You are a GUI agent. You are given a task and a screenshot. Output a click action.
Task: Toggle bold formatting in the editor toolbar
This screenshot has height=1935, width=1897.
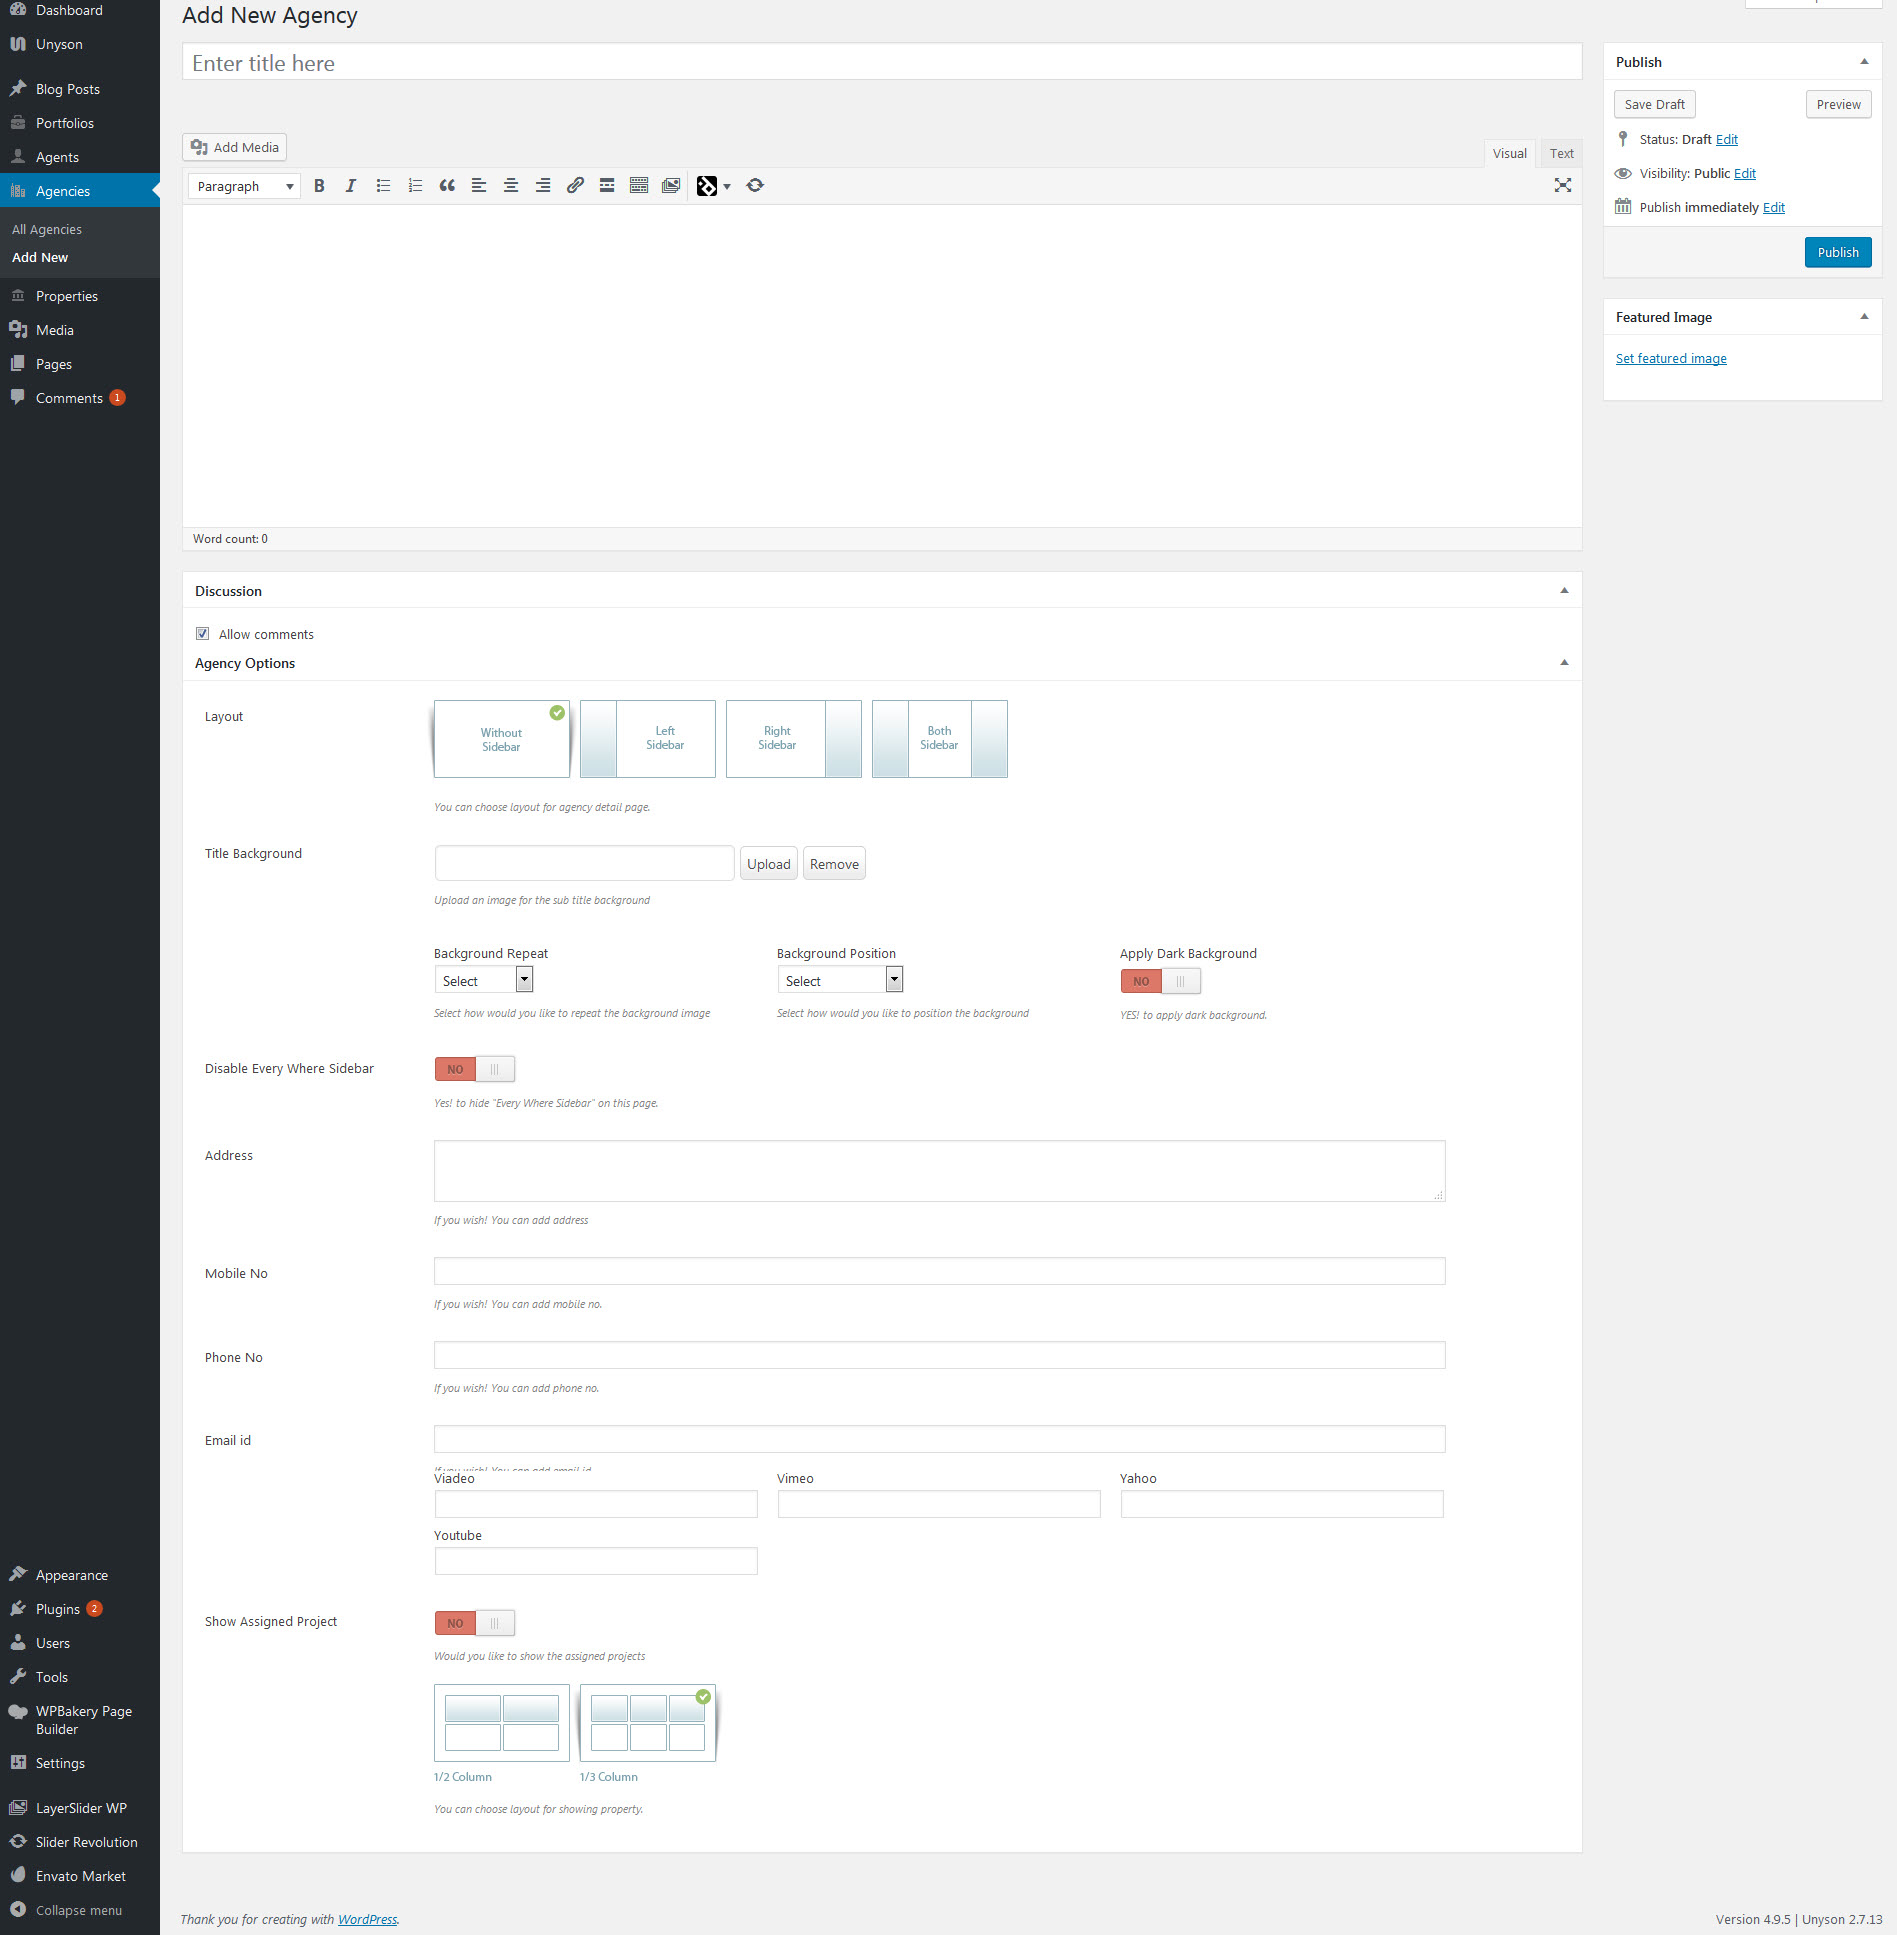point(319,186)
